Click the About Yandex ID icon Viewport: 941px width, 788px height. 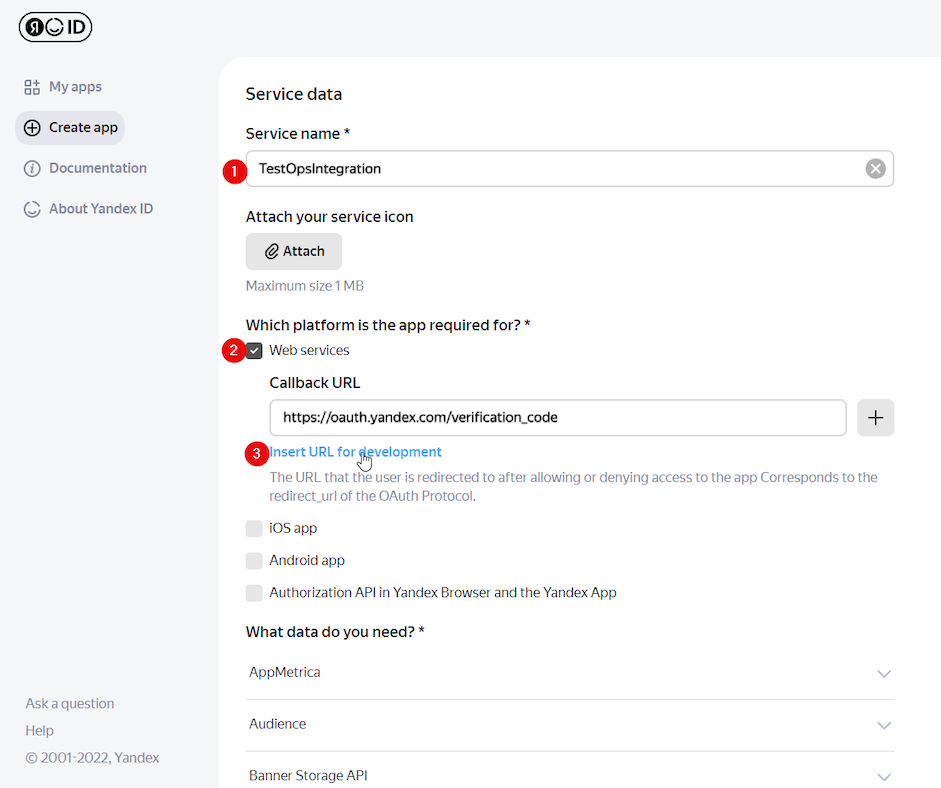32,209
